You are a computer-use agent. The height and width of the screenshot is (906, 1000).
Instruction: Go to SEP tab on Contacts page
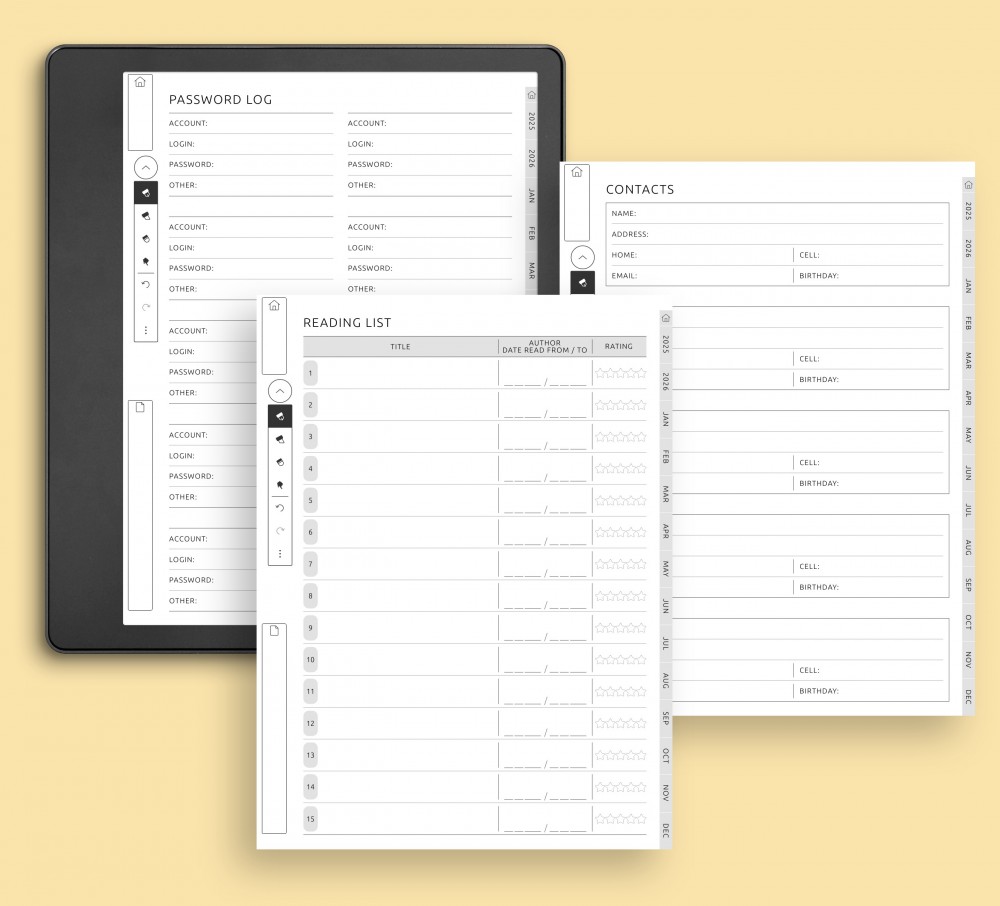968,585
